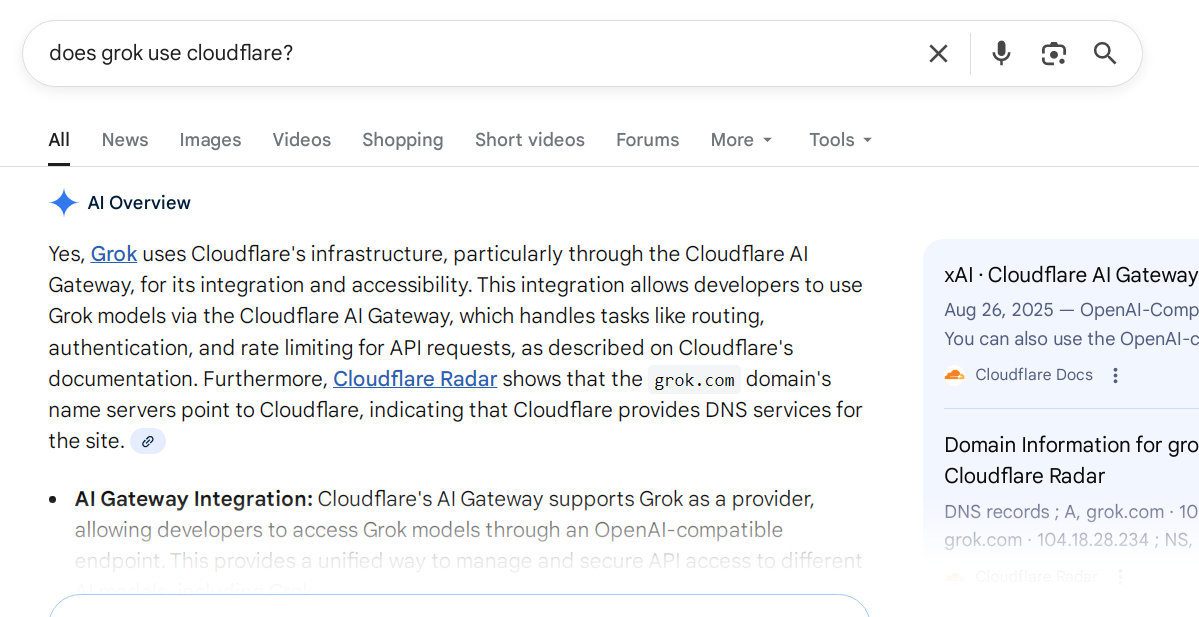The width and height of the screenshot is (1199, 617).
Task: Open the three-dot menu next to Cloudflare Docs
Action: (x=1115, y=375)
